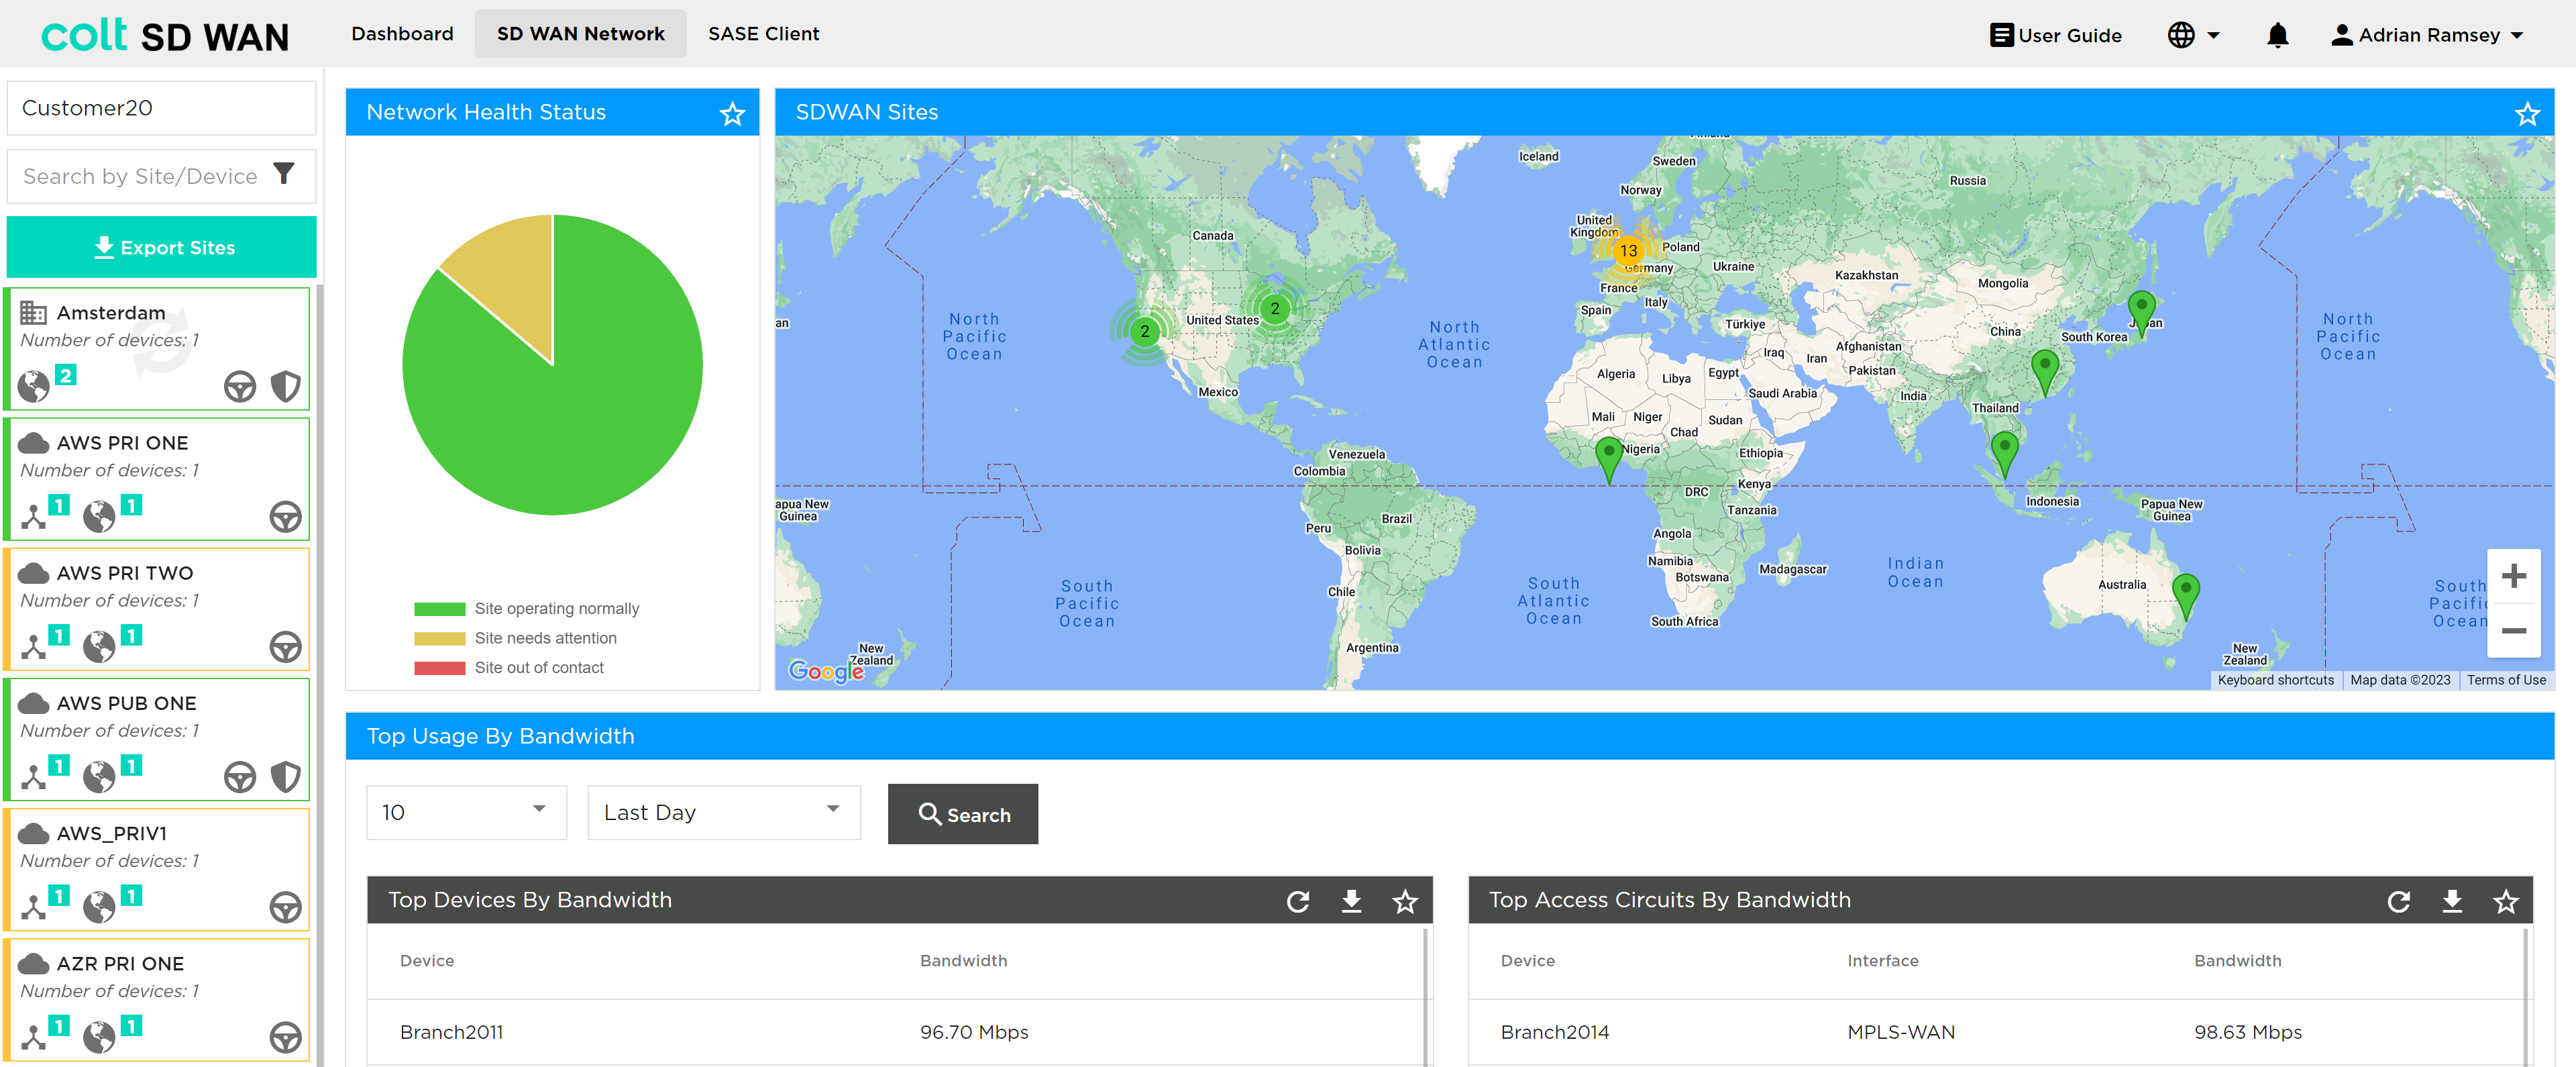Toggle the Site out of contact legend swatch

point(439,668)
